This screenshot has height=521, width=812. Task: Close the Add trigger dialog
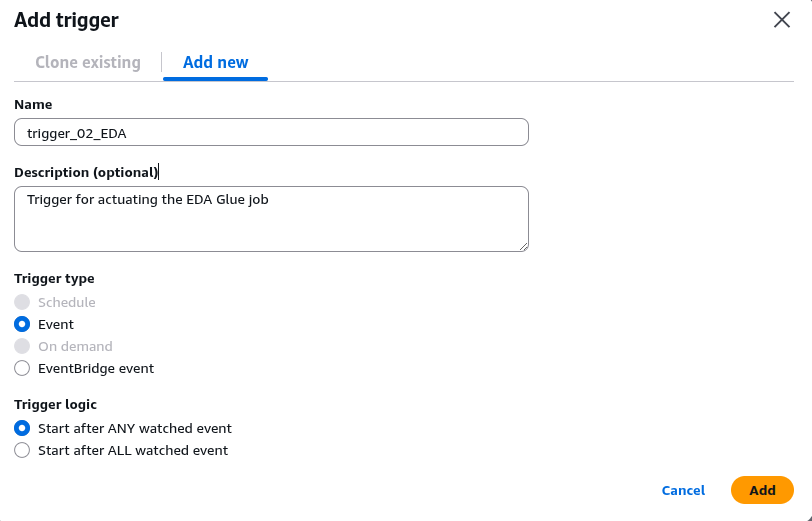click(782, 20)
